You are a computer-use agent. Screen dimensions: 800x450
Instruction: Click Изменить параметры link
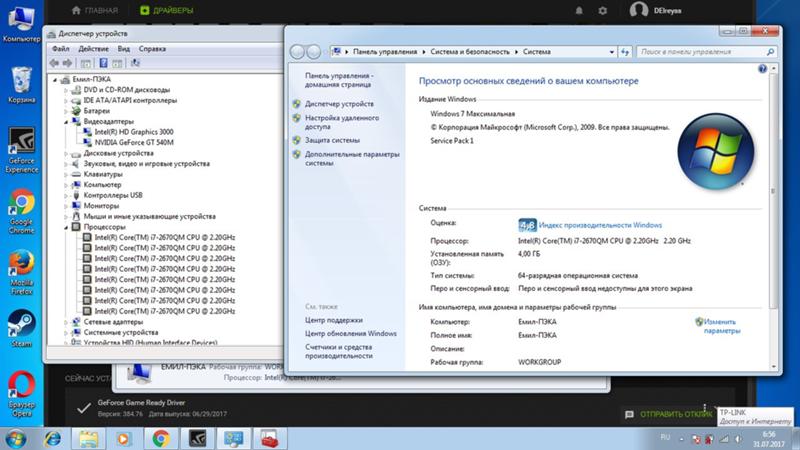[721, 326]
